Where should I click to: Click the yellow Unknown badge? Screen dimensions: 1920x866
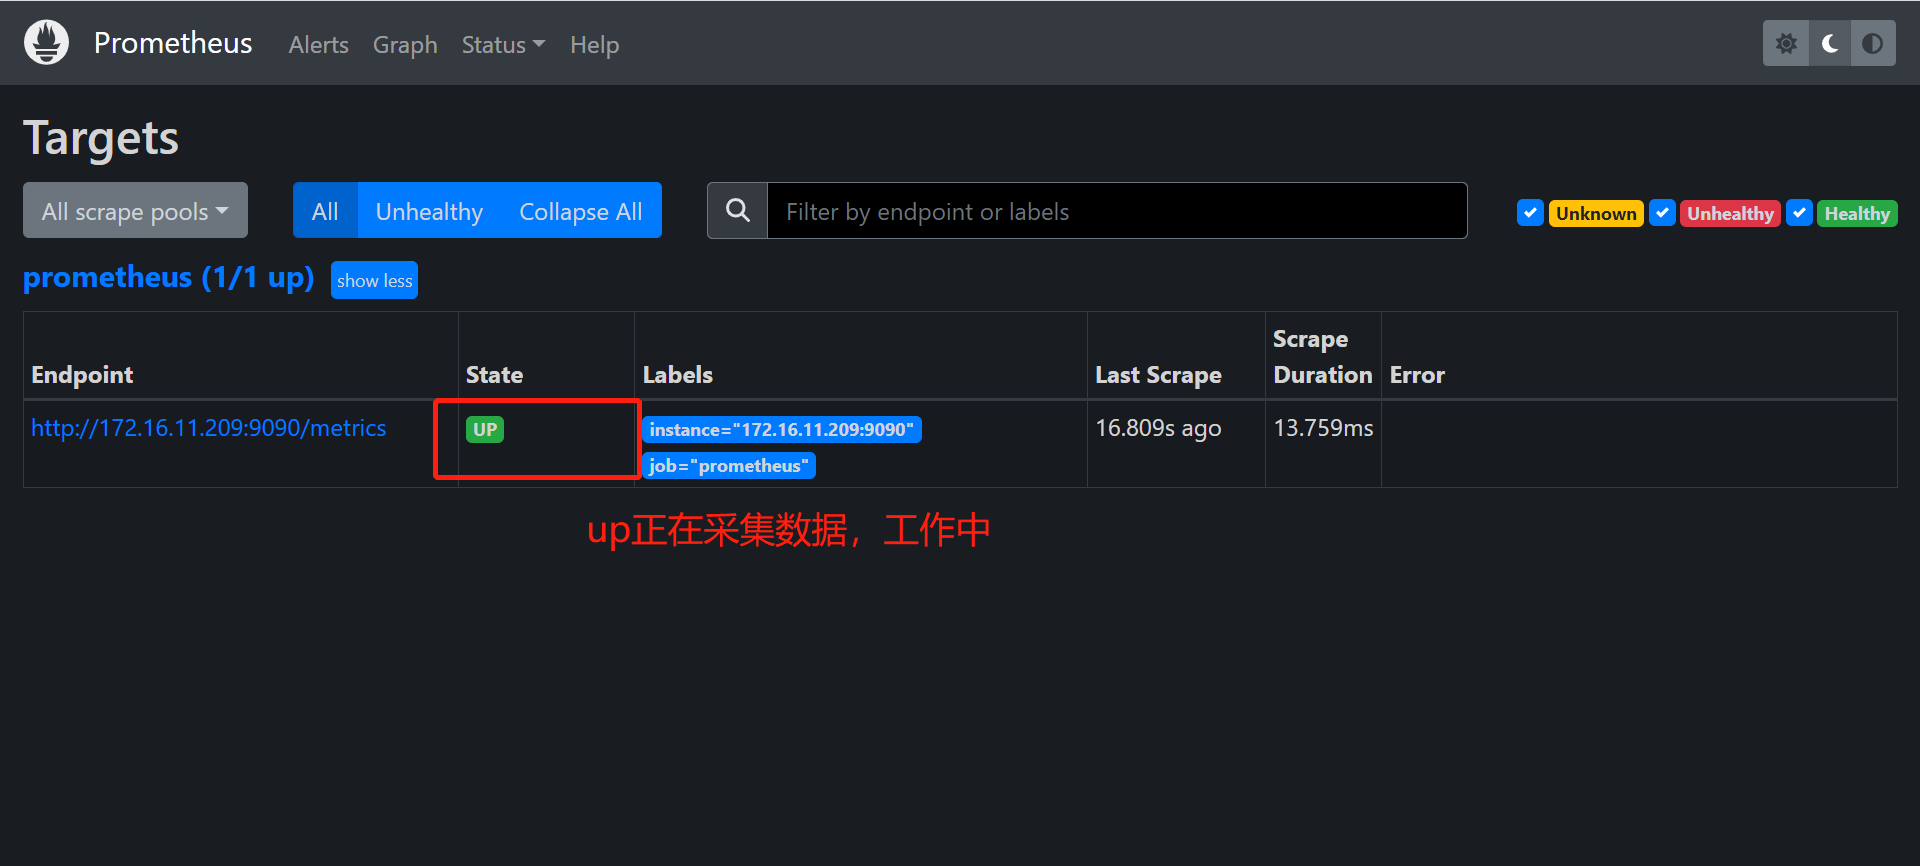[x=1596, y=213]
